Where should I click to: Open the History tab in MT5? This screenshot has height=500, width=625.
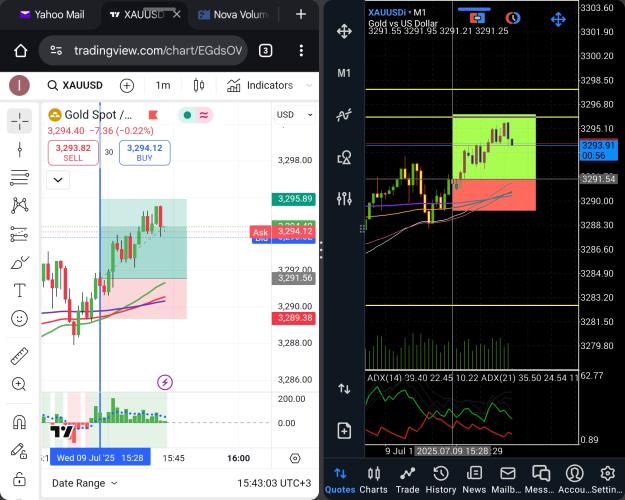pyautogui.click(x=441, y=480)
